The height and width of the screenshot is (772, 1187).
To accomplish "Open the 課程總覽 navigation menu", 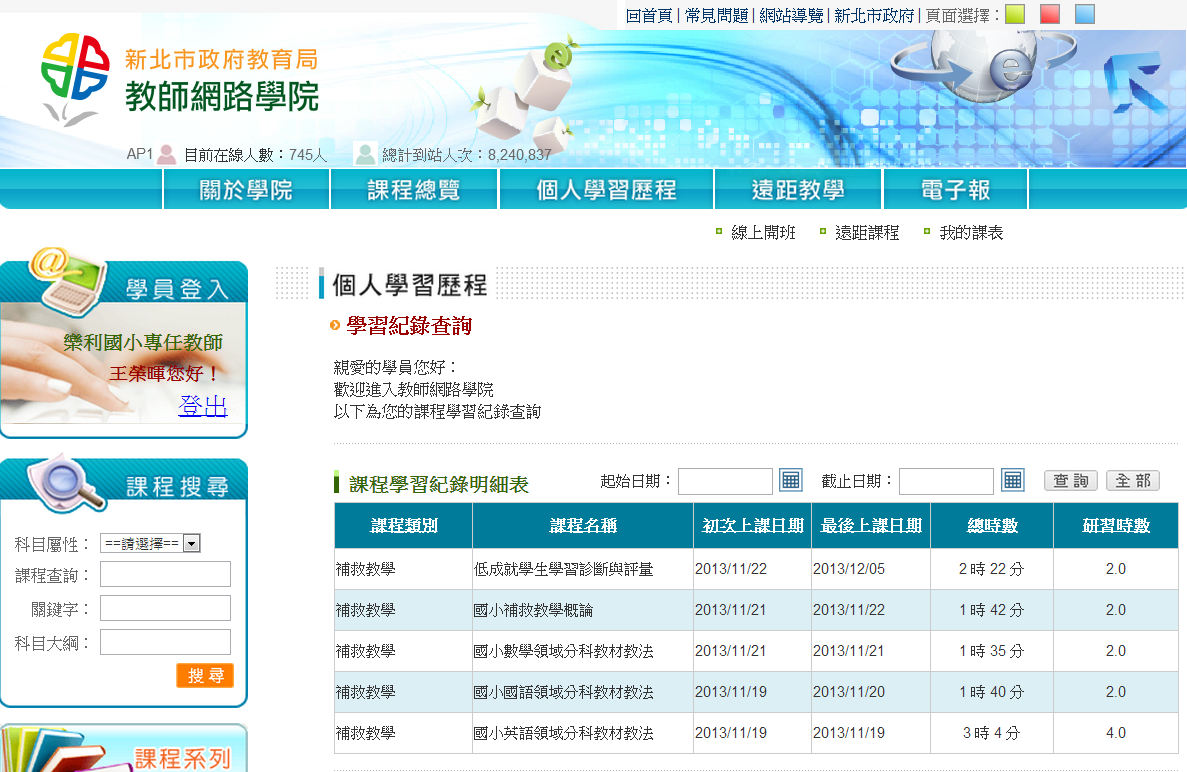I will pos(414,190).
